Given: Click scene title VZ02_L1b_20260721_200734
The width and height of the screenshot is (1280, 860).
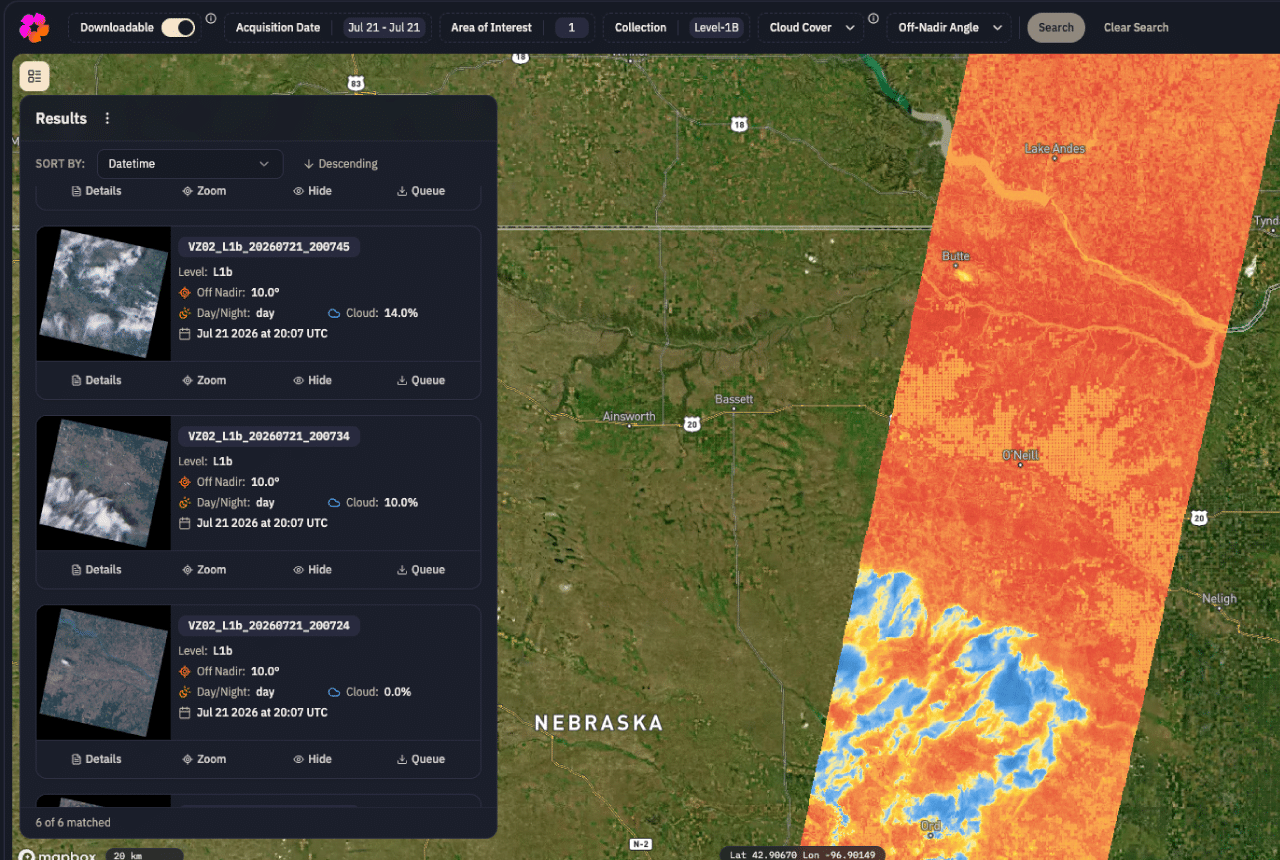Looking at the screenshot, I should coord(269,436).
